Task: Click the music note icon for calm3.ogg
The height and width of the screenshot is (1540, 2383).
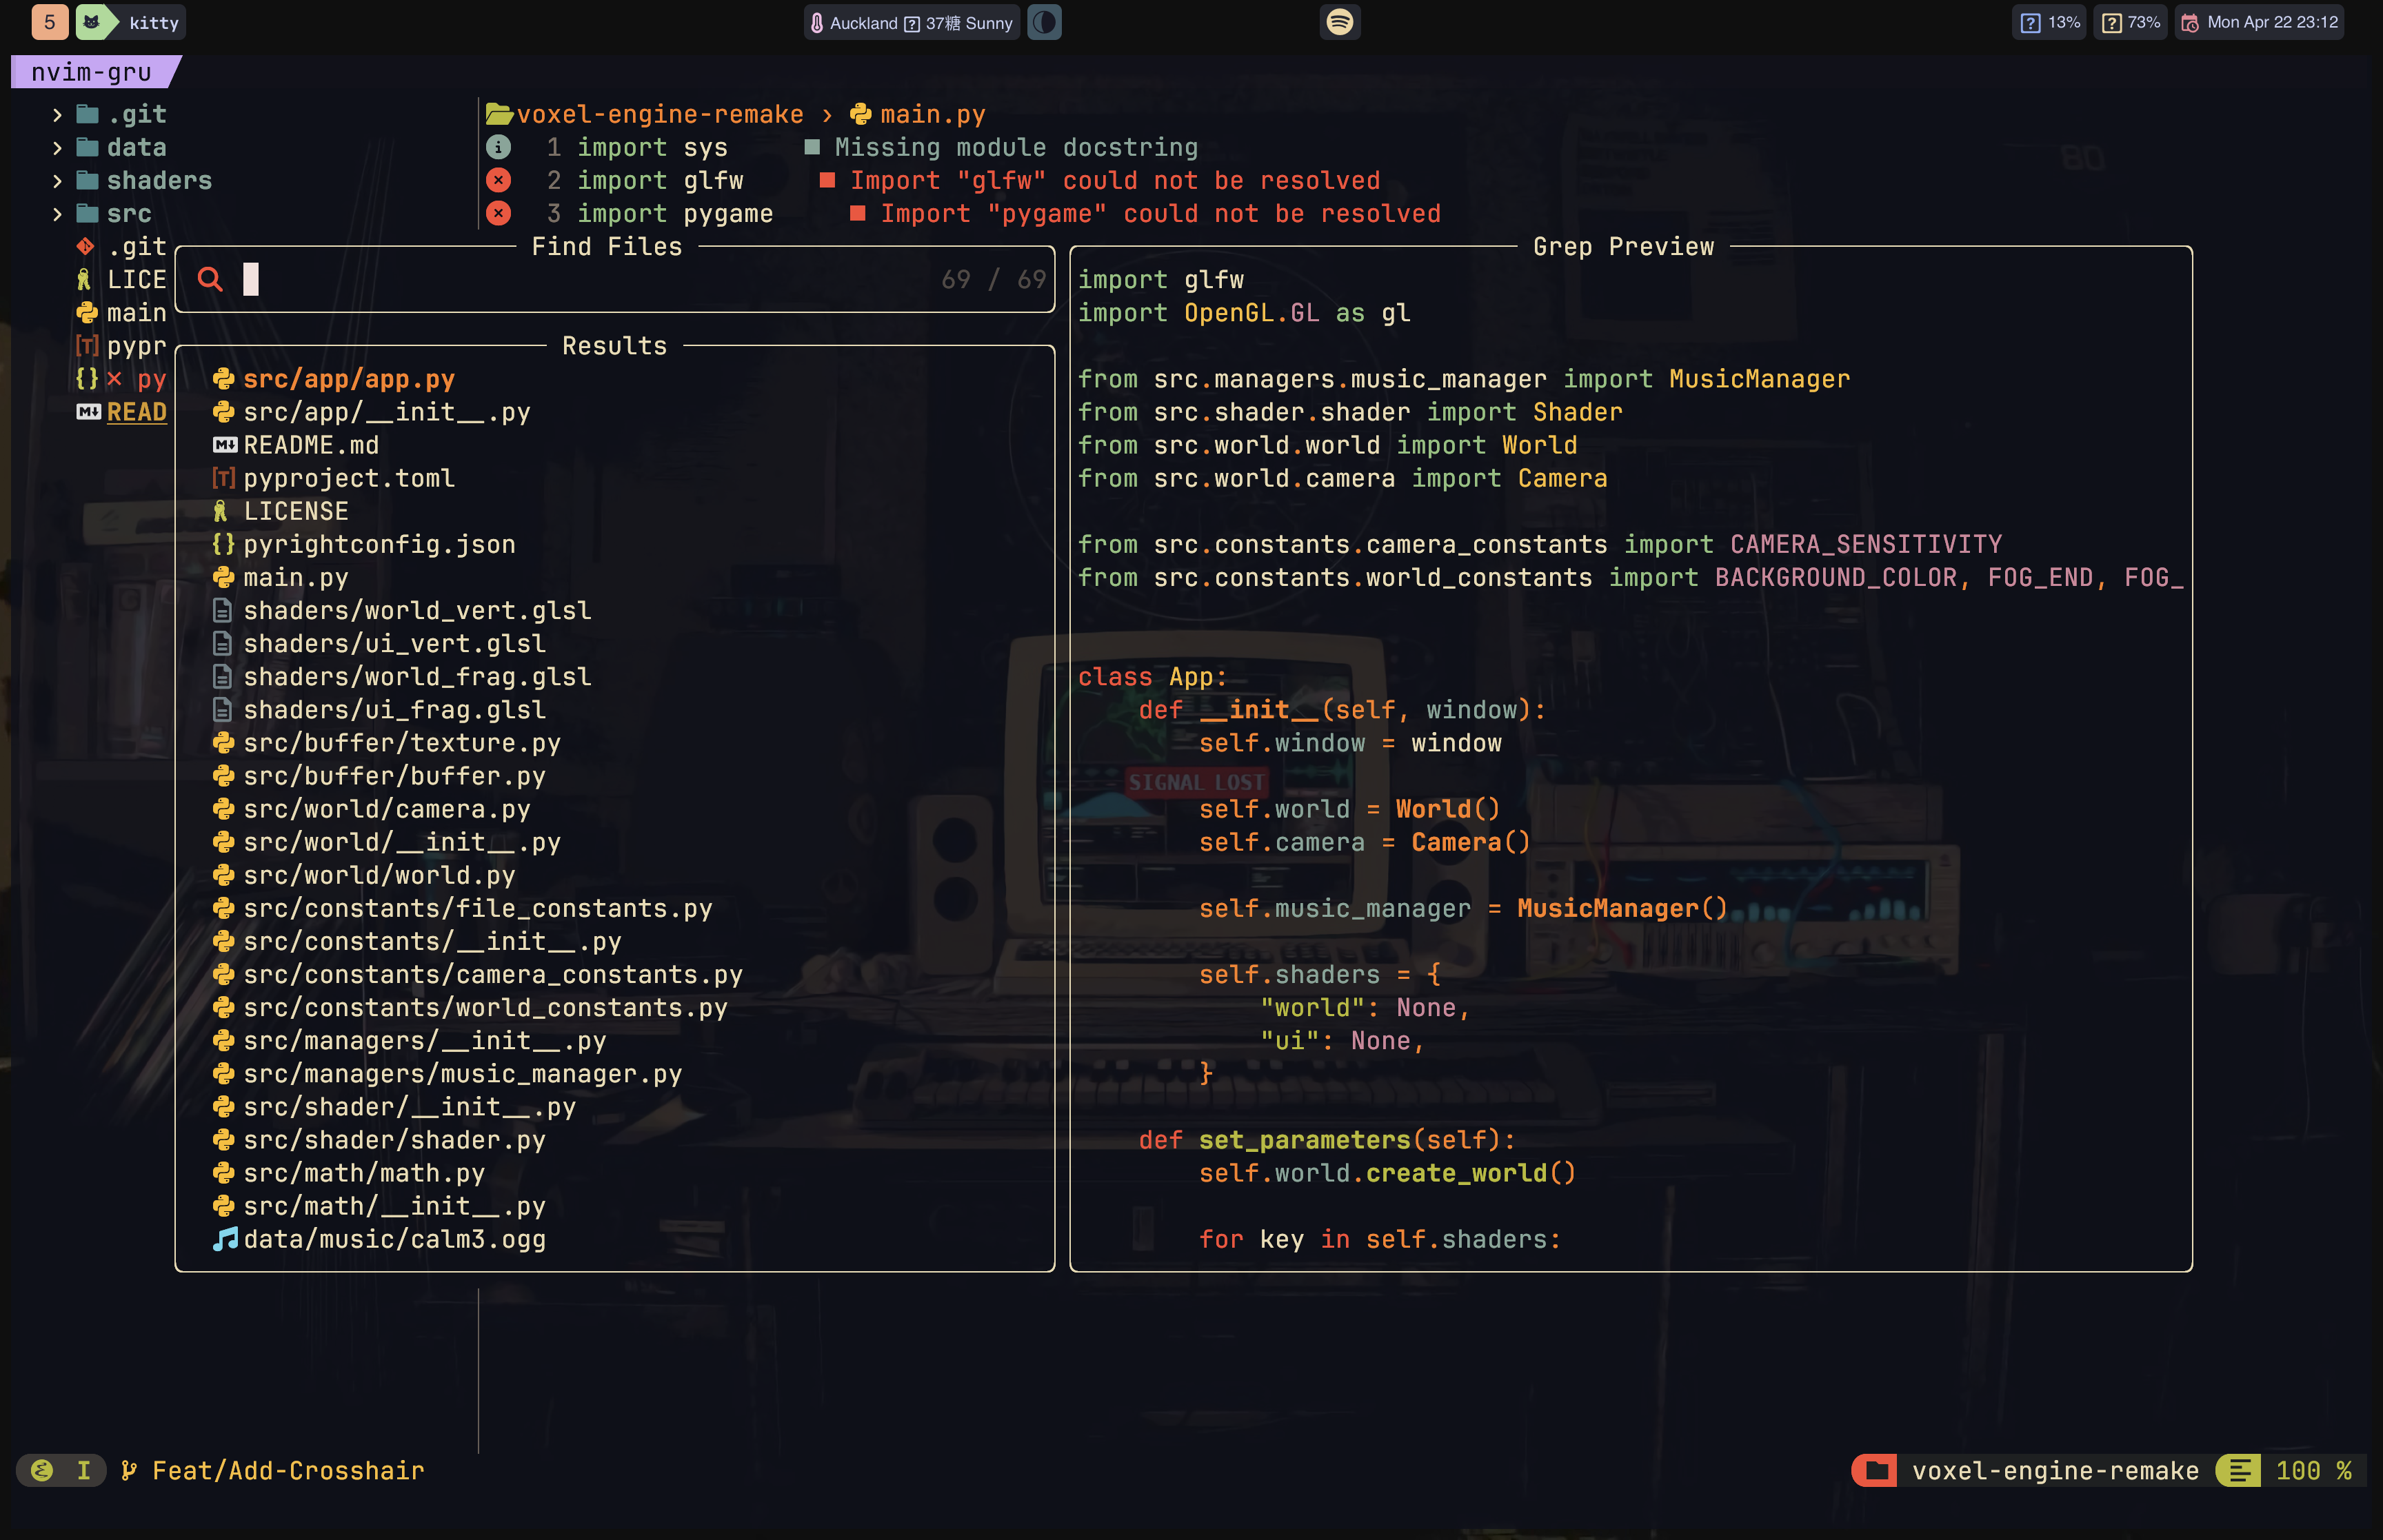Action: pos(225,1239)
